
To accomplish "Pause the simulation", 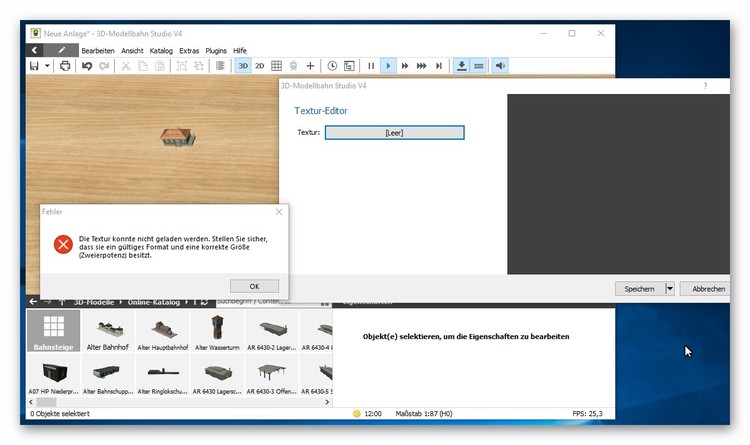I will 371,66.
